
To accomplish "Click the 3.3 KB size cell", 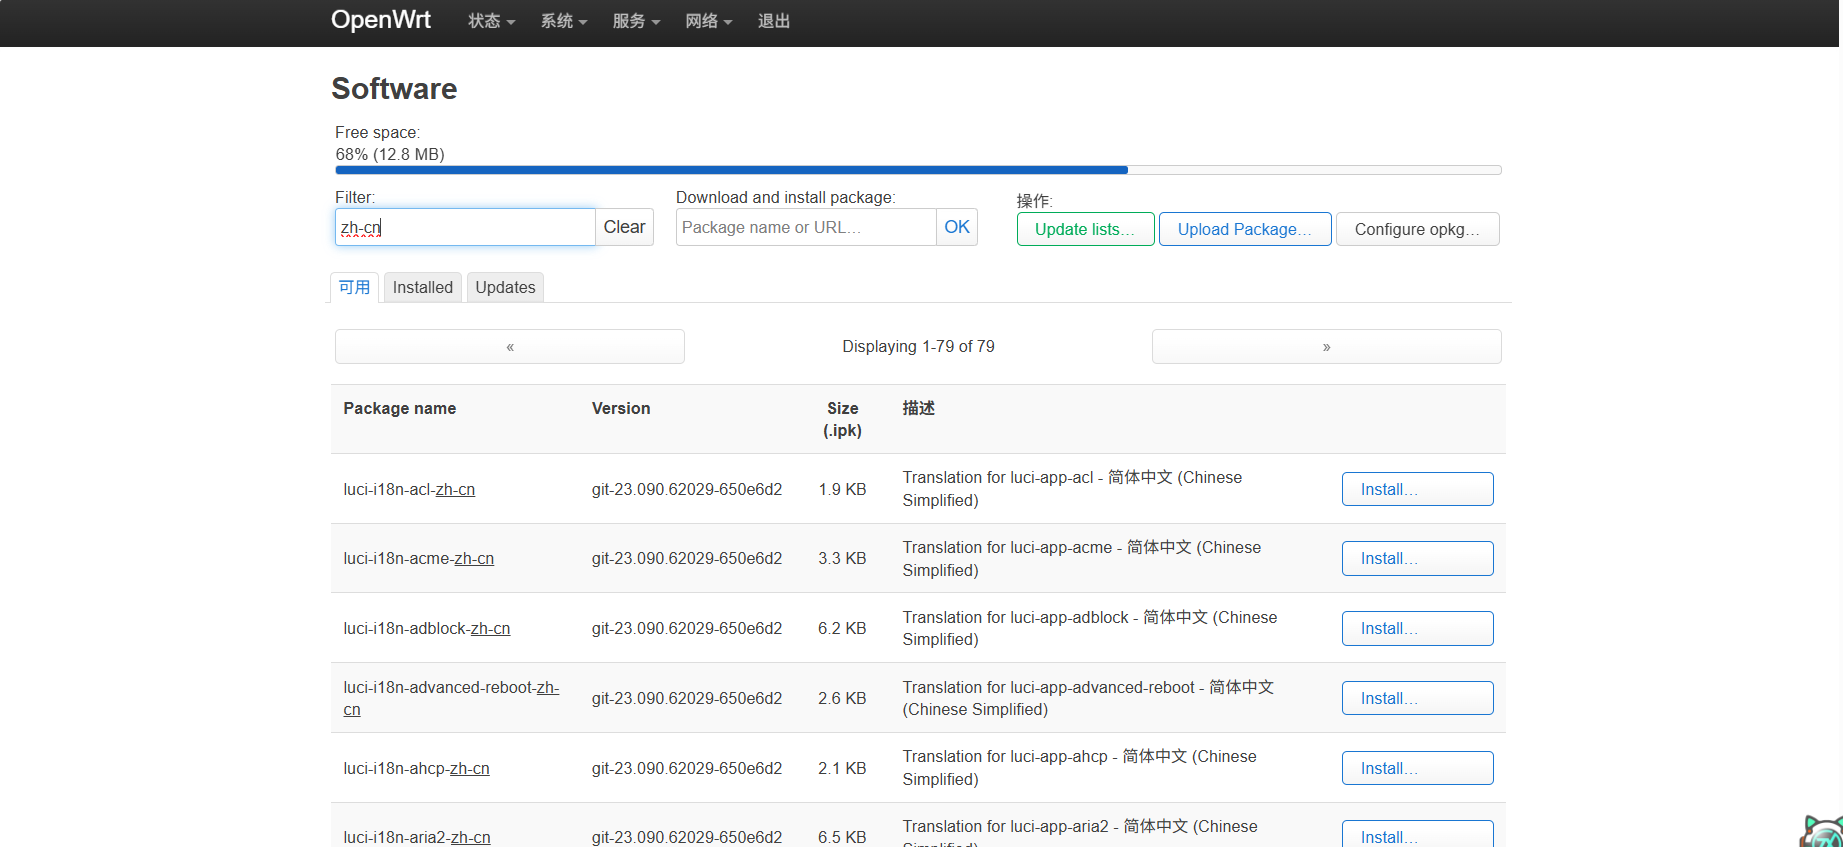I will tap(842, 558).
